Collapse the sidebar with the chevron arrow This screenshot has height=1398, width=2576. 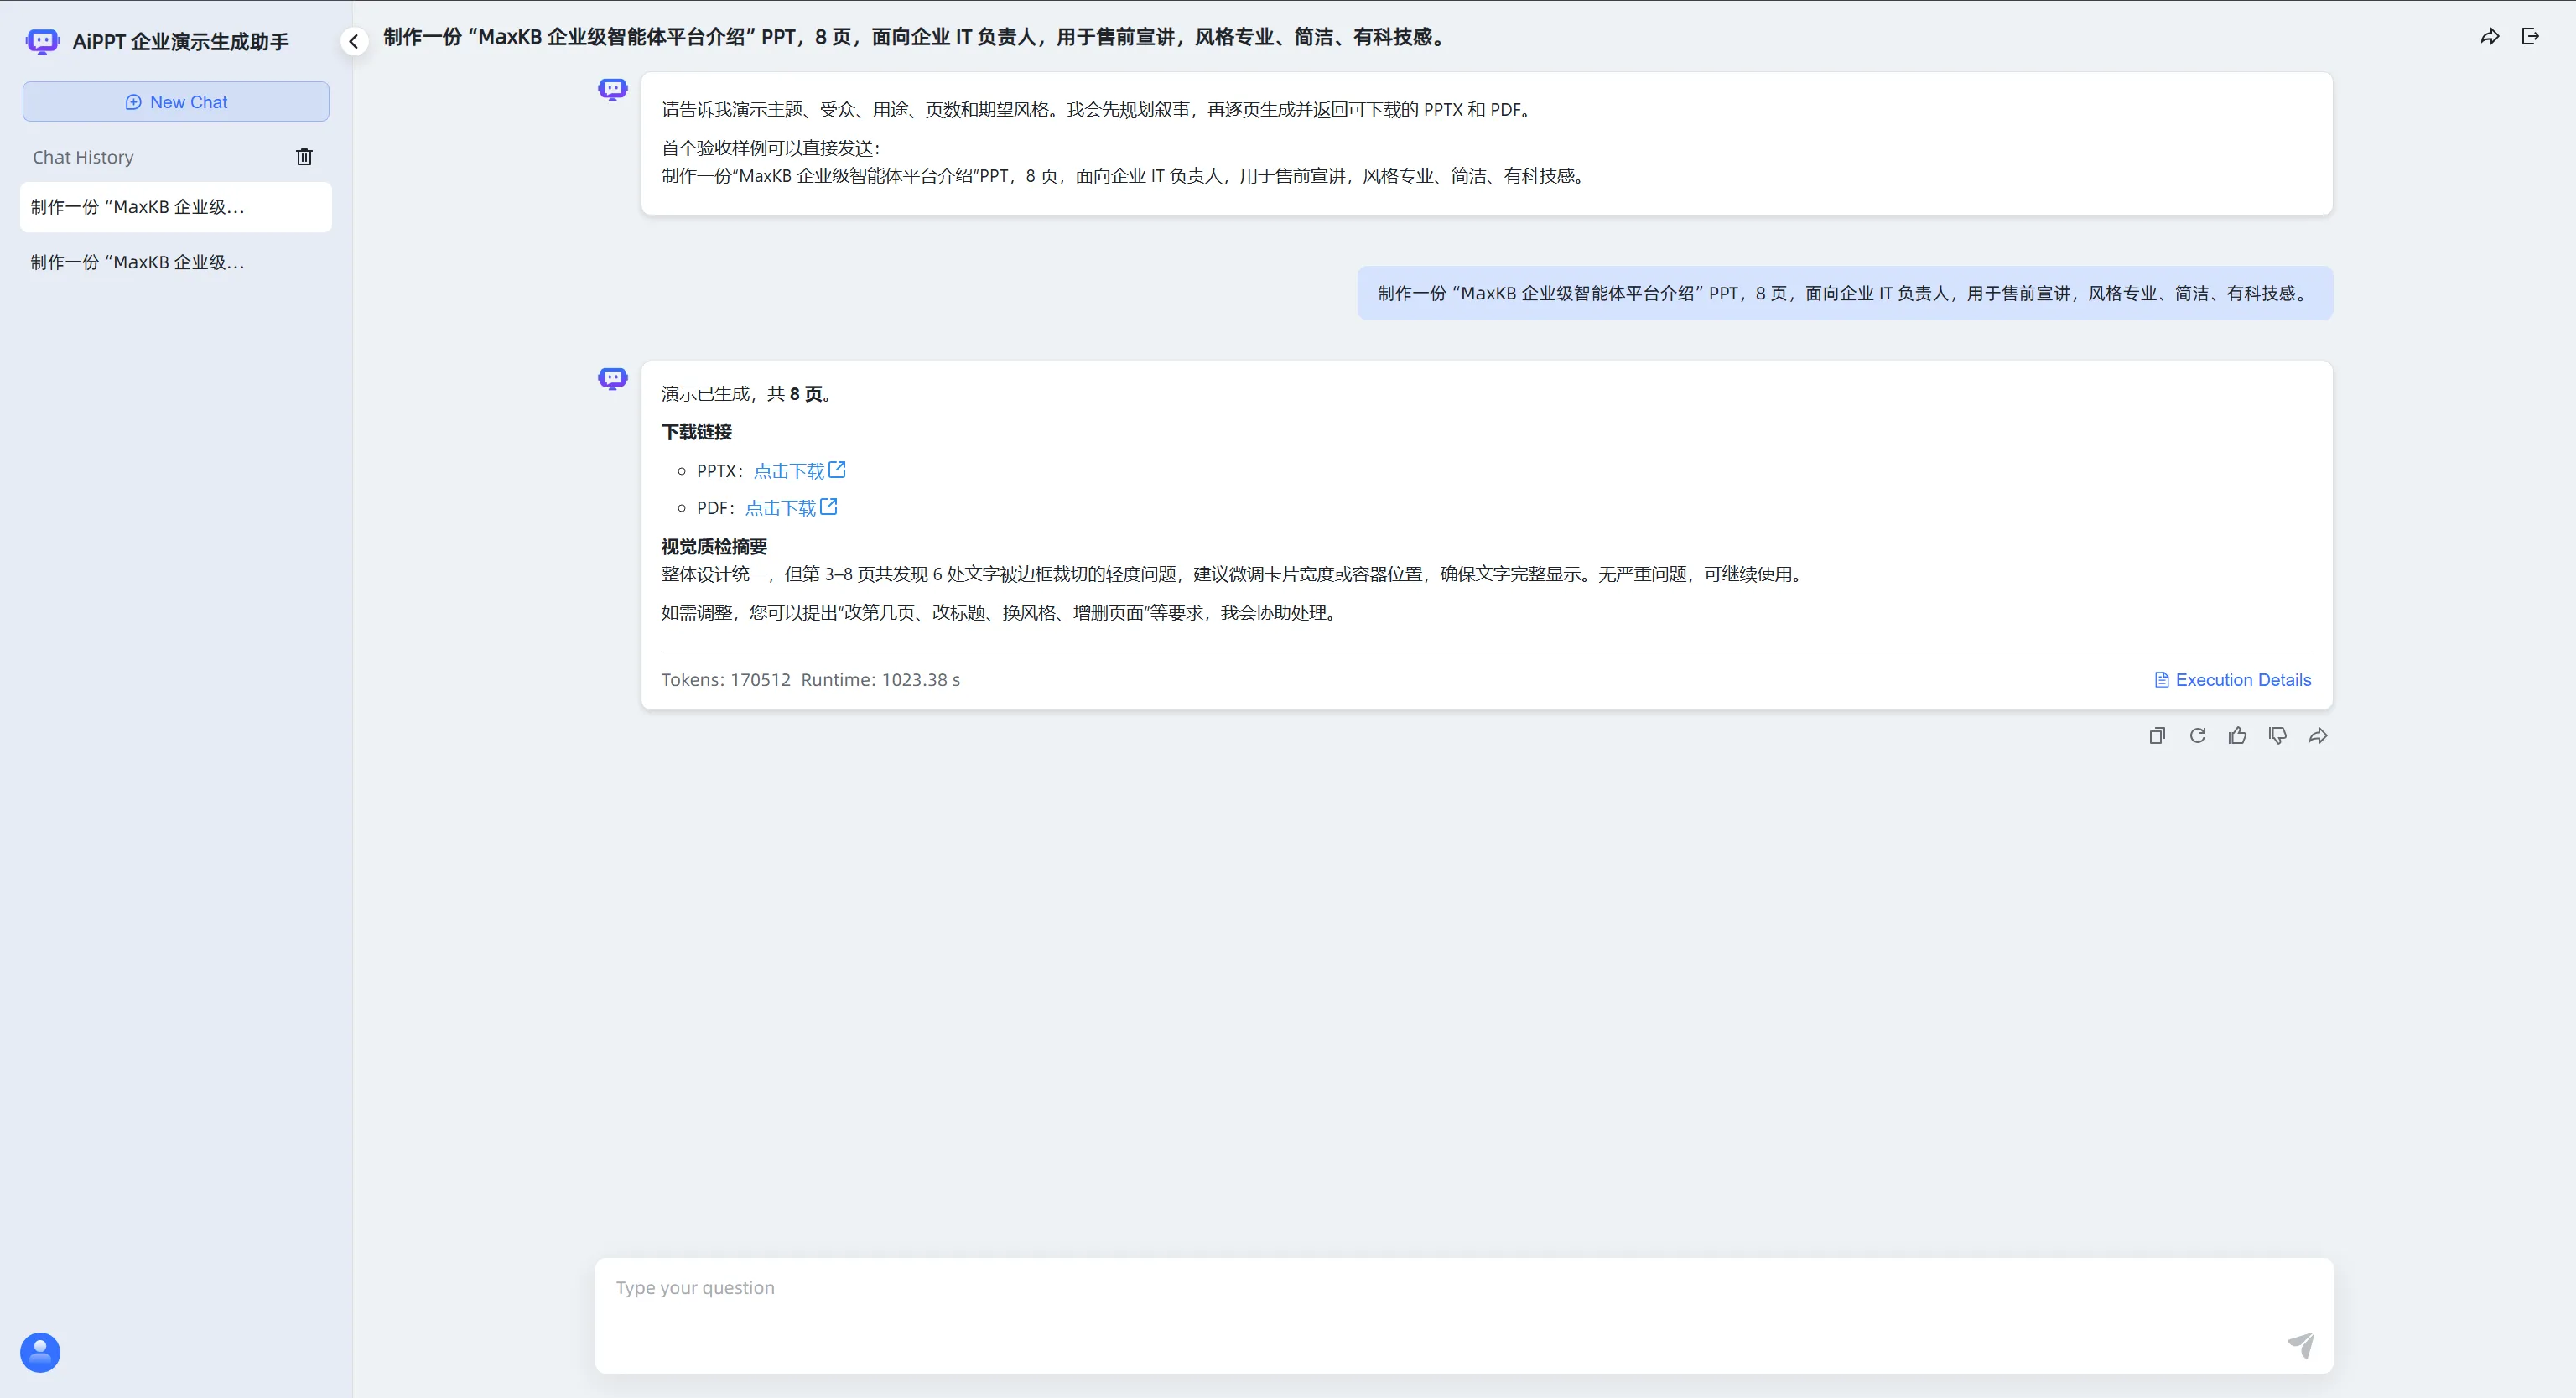pos(354,41)
